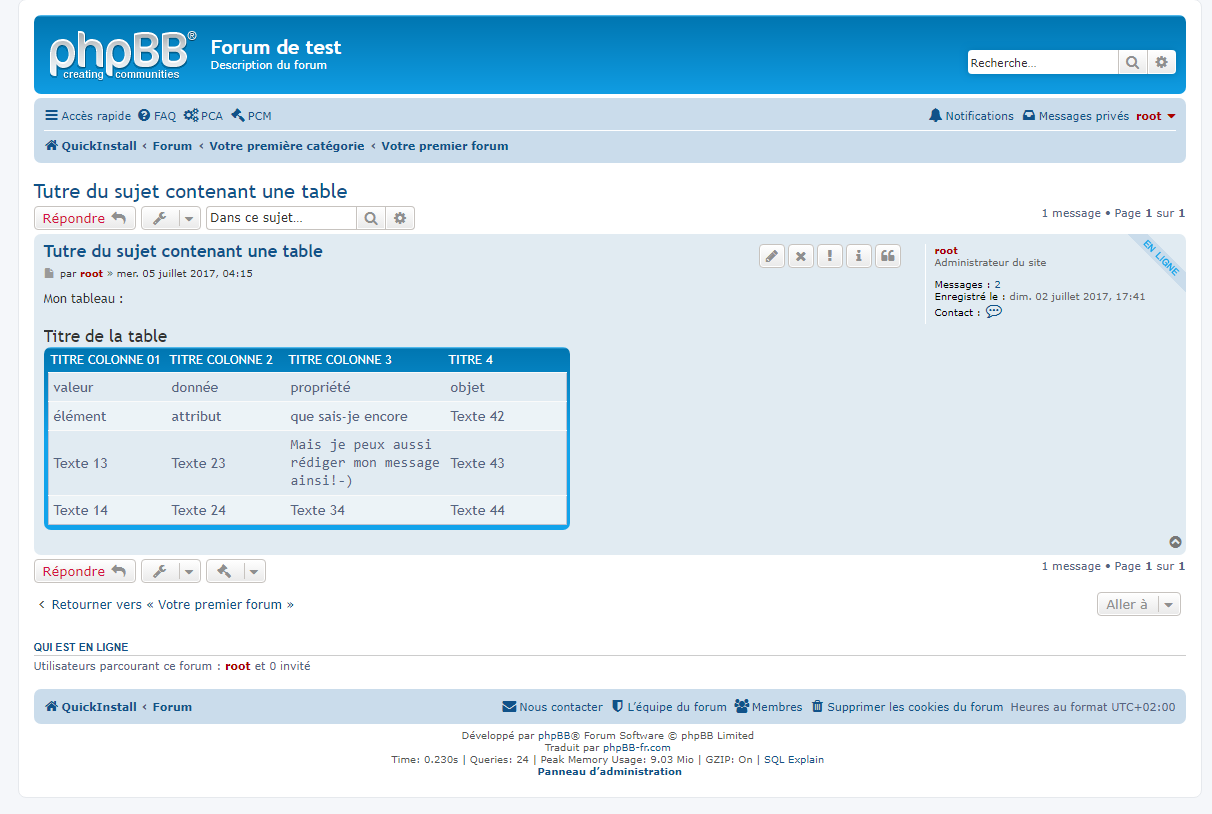The width and height of the screenshot is (1212, 814).
Task: Click the top Répondre button
Action: click(x=84, y=219)
